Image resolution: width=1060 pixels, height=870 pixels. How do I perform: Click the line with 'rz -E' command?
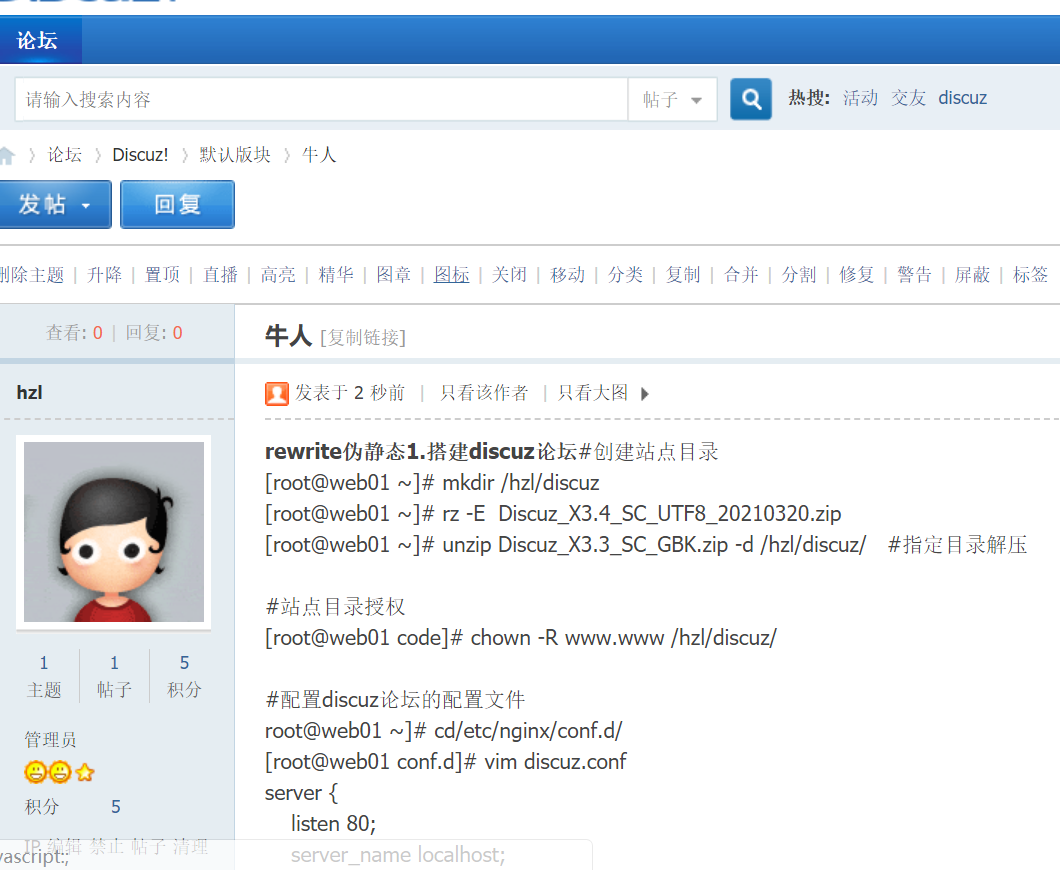[x=553, y=514]
